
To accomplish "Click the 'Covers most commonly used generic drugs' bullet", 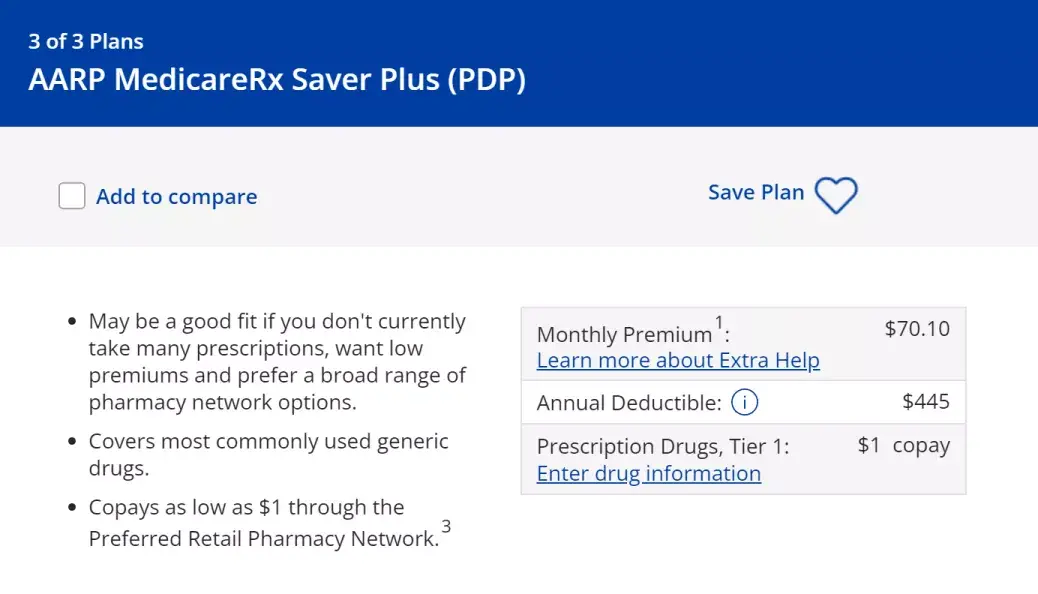I will point(268,455).
